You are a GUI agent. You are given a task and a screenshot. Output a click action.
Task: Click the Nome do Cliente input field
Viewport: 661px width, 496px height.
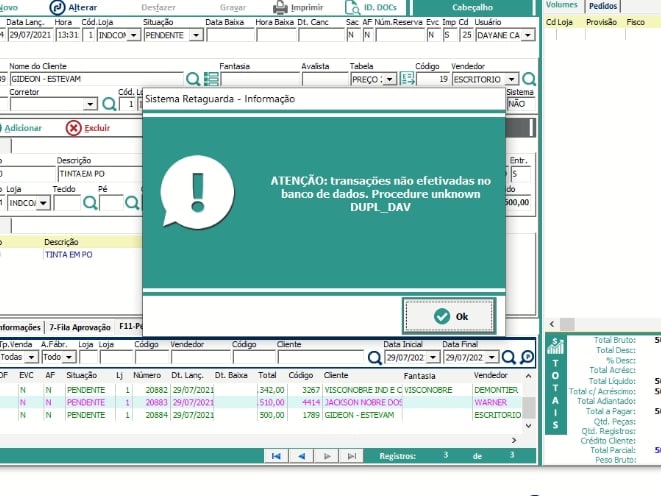95,79
